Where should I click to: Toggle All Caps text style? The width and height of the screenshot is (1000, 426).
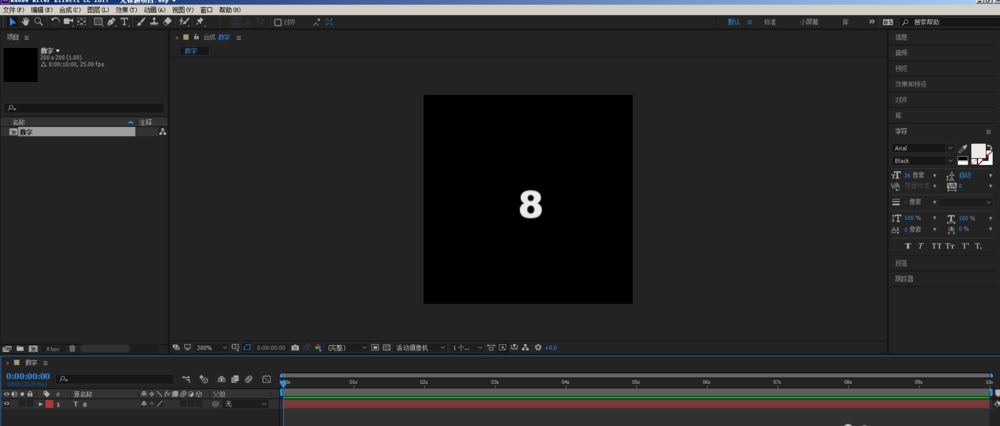936,246
